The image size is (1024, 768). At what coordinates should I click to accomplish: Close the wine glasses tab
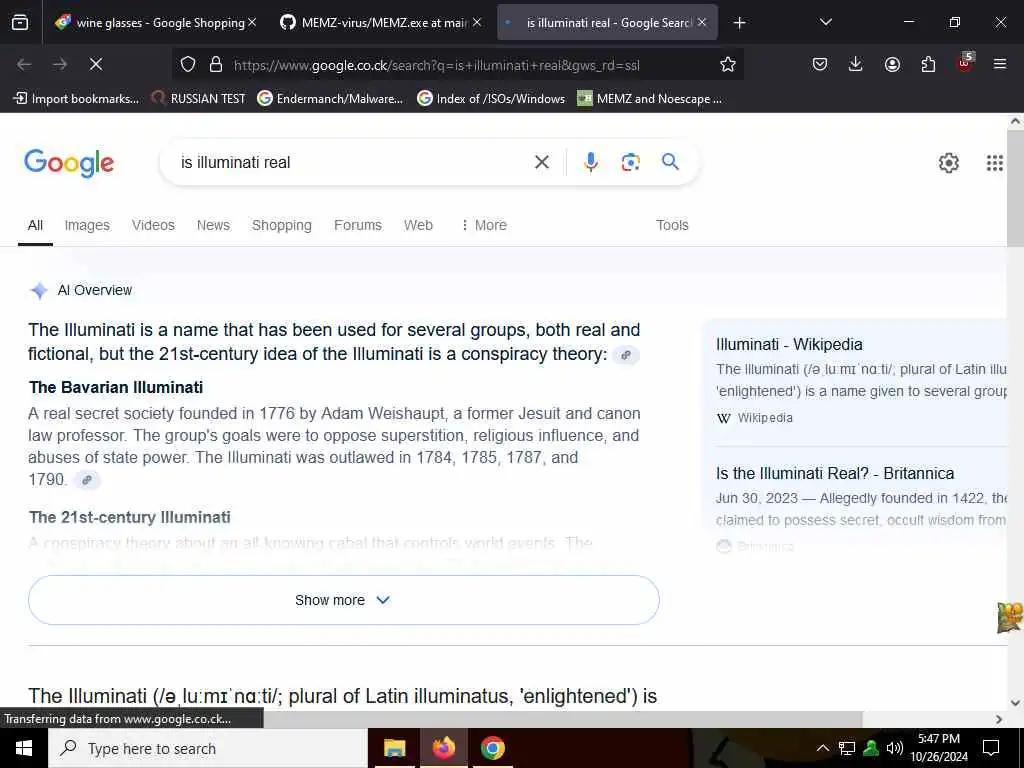click(252, 22)
